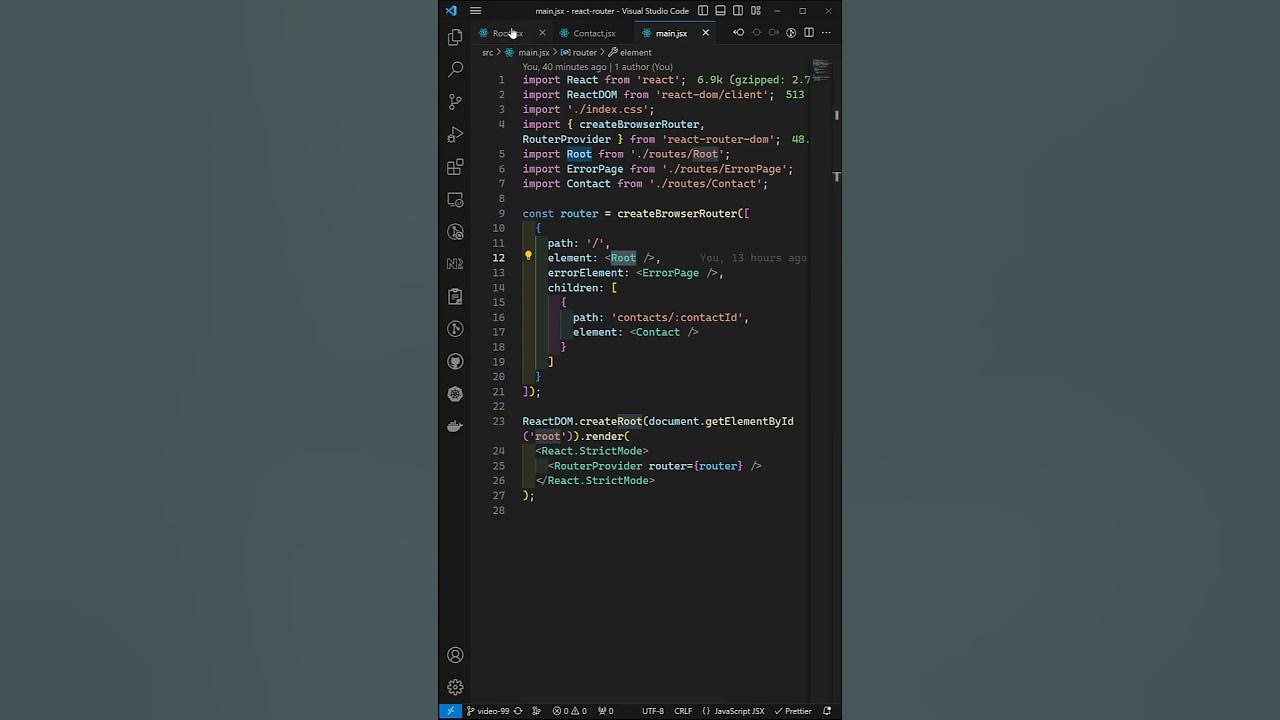Close the main.jsx tab
The height and width of the screenshot is (720, 1280).
pyautogui.click(x=705, y=33)
